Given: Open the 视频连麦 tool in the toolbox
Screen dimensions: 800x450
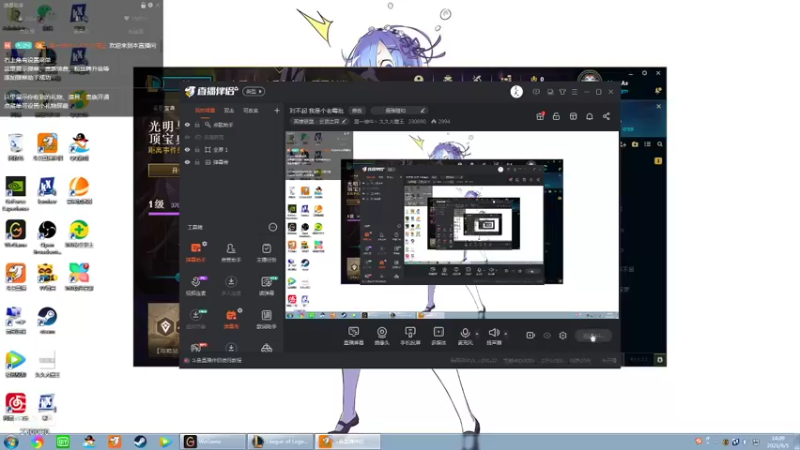Looking at the screenshot, I should click(x=196, y=286).
